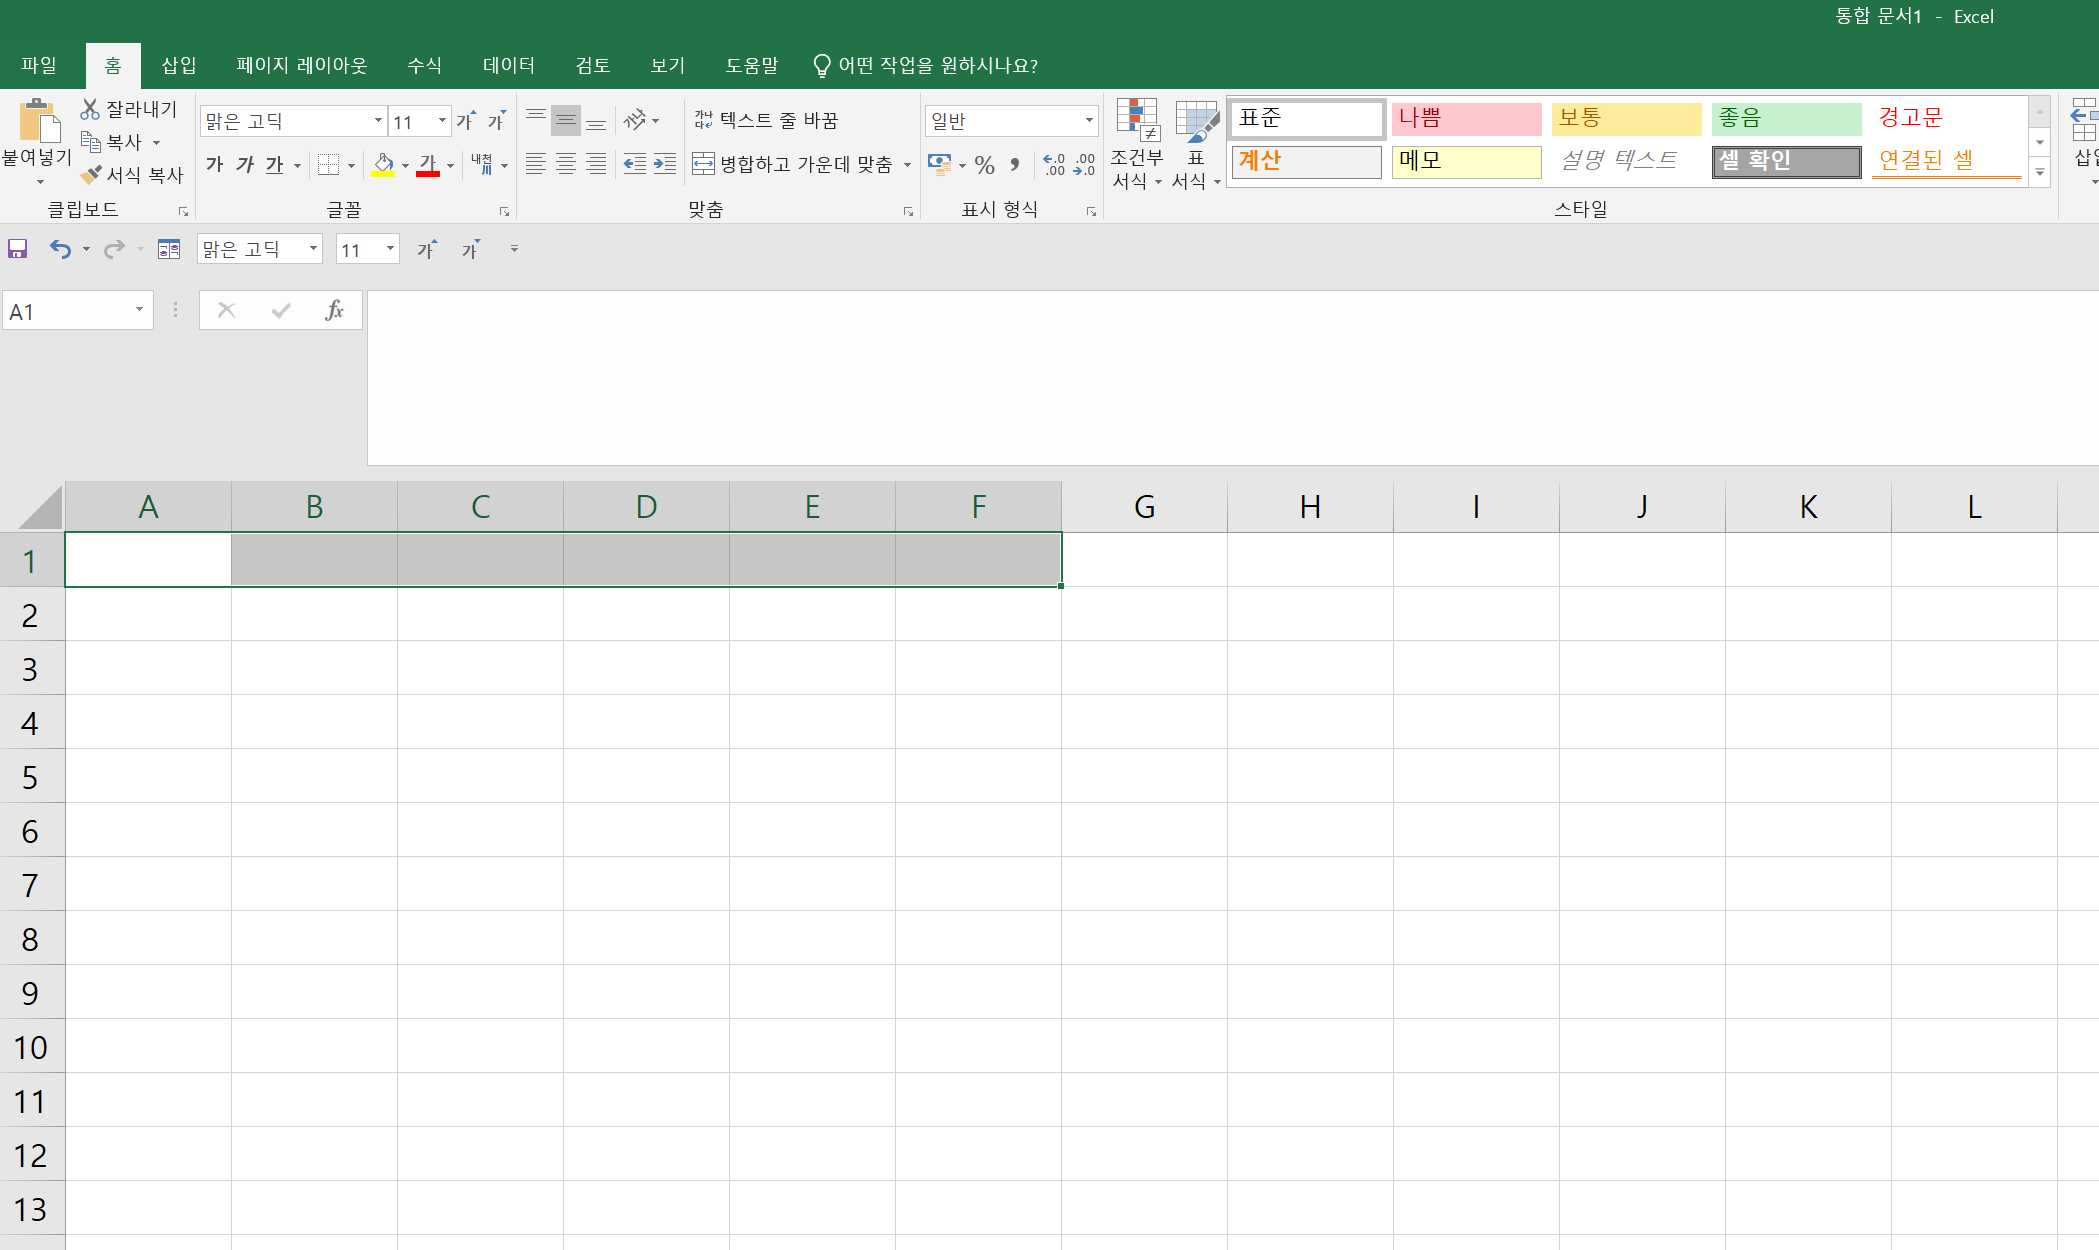Click the Cut (잘라내기) scissors icon
Screen dimensions: 2099x1250
pyautogui.click(x=90, y=109)
